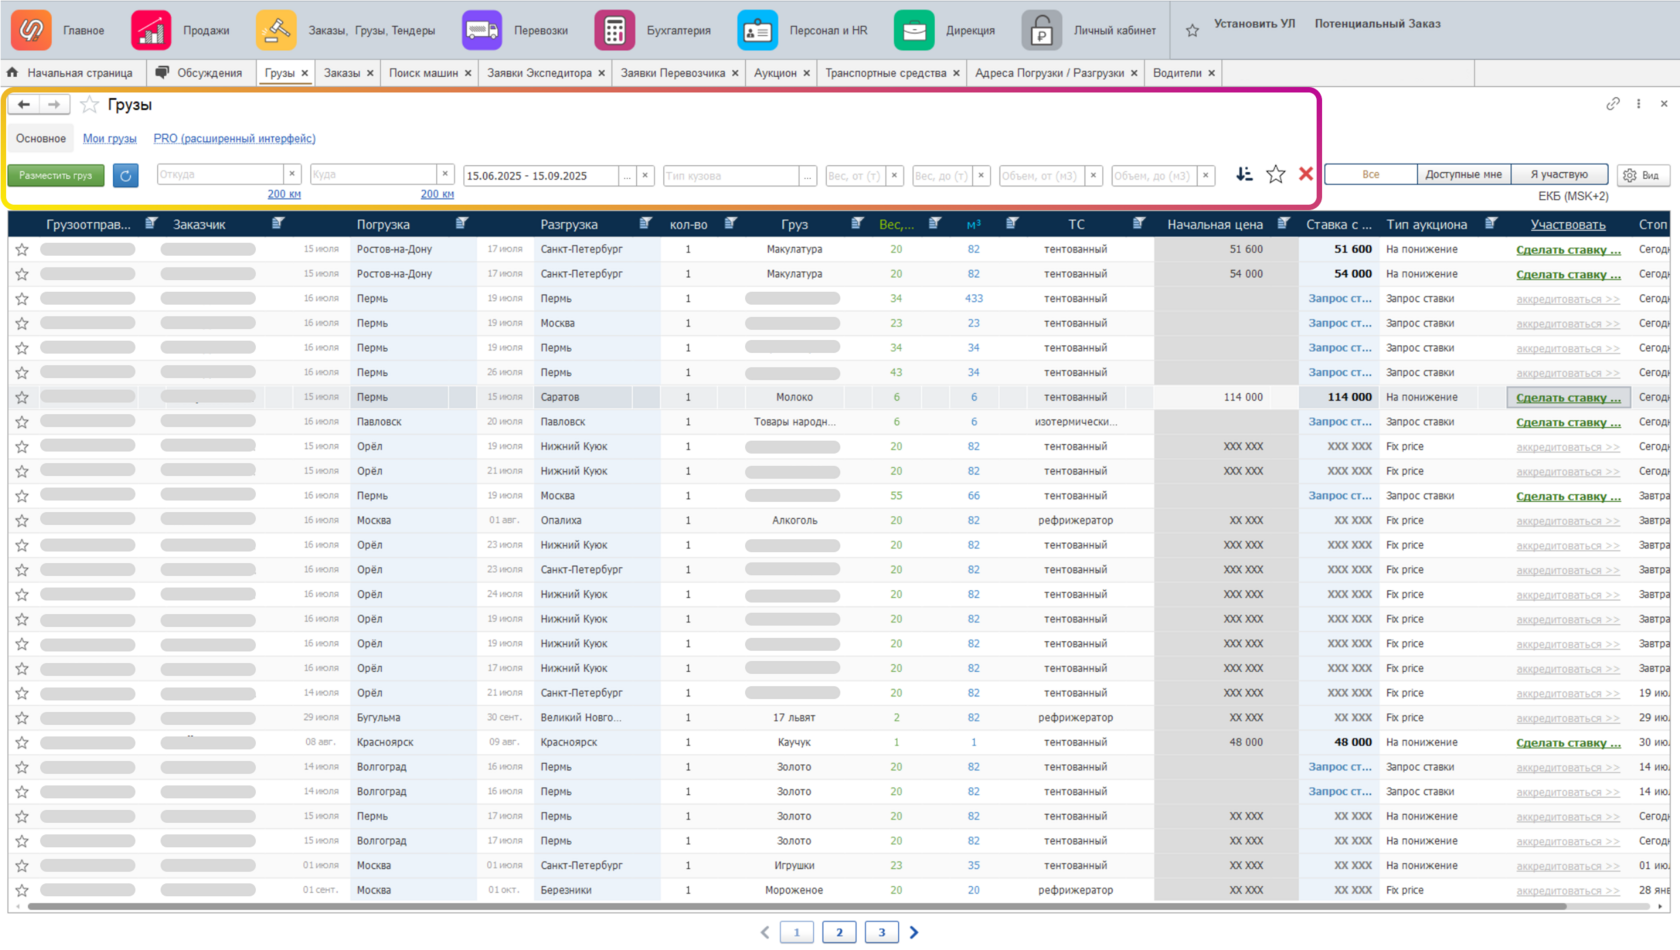
Task: Open PRO (расширенный интерфейс) link
Action: click(x=234, y=139)
